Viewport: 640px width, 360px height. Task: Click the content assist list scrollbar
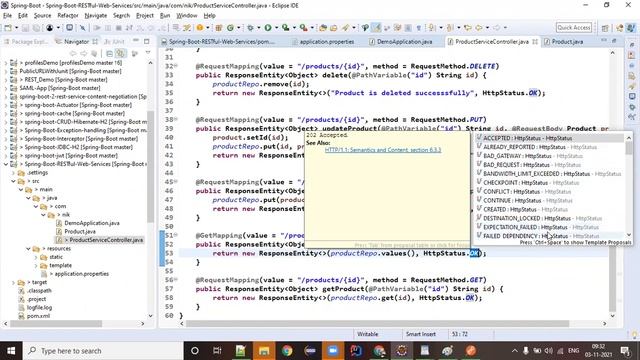click(629, 148)
